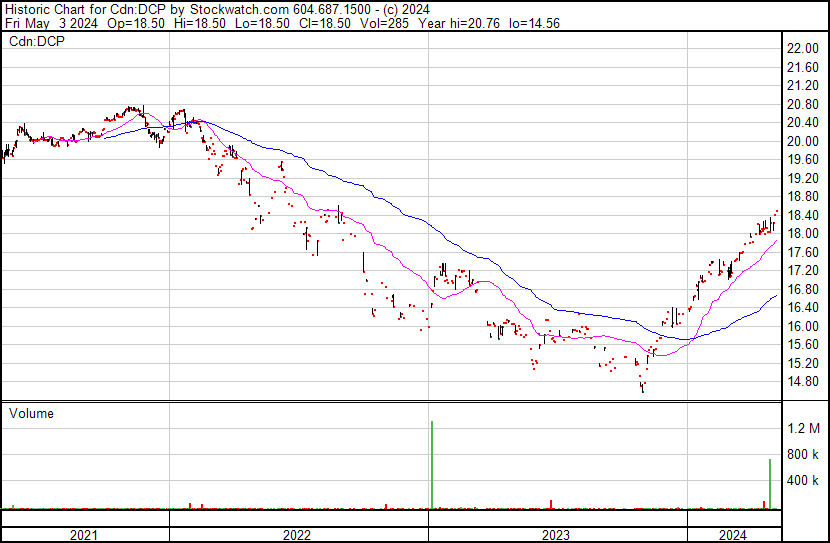Click the 22.00 price axis label

803,48
